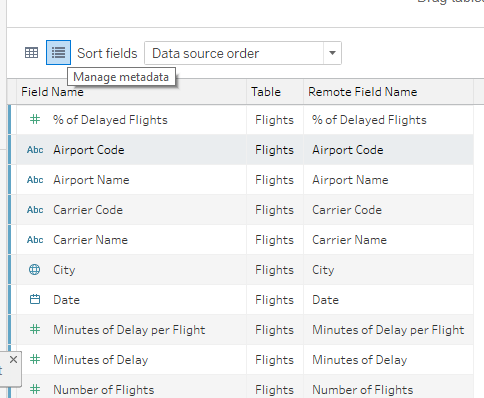
Task: Select the Airport Code field name
Action: click(89, 150)
